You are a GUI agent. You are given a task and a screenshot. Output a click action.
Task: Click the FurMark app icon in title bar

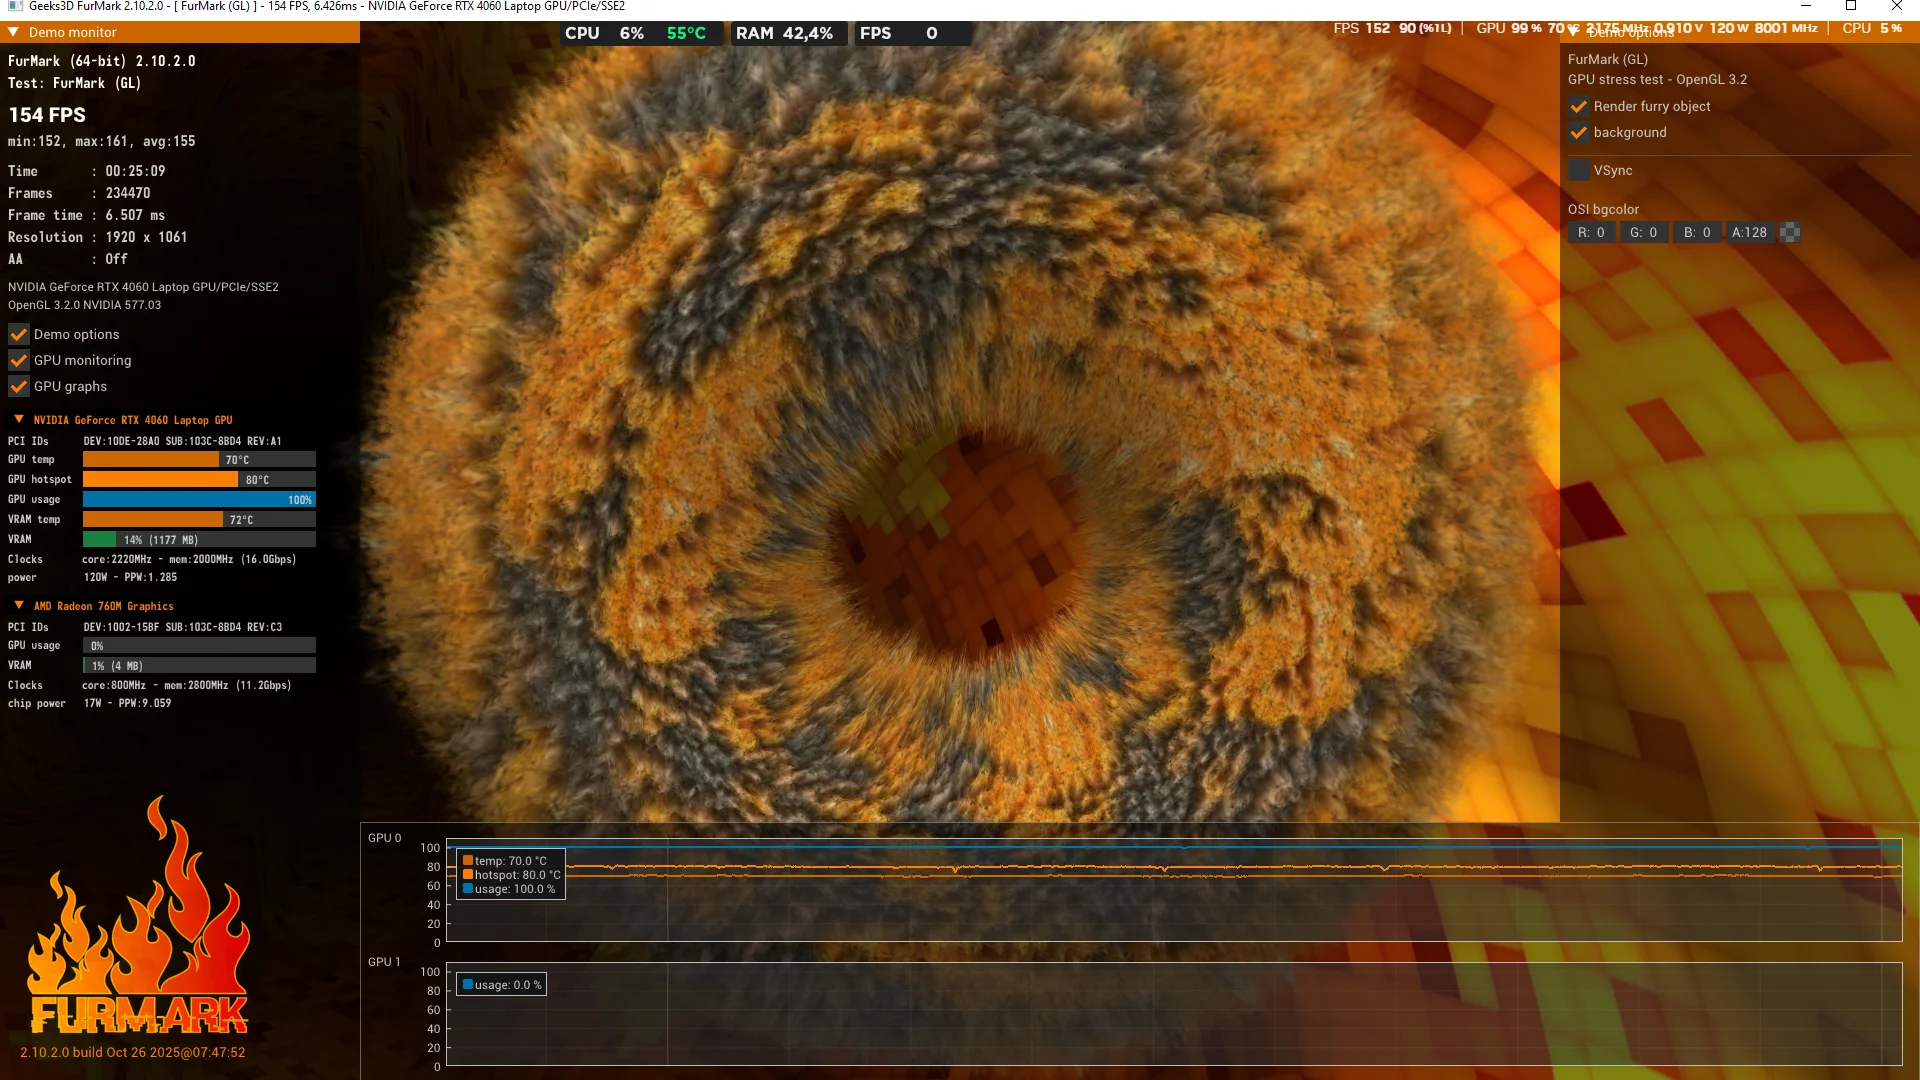click(14, 6)
